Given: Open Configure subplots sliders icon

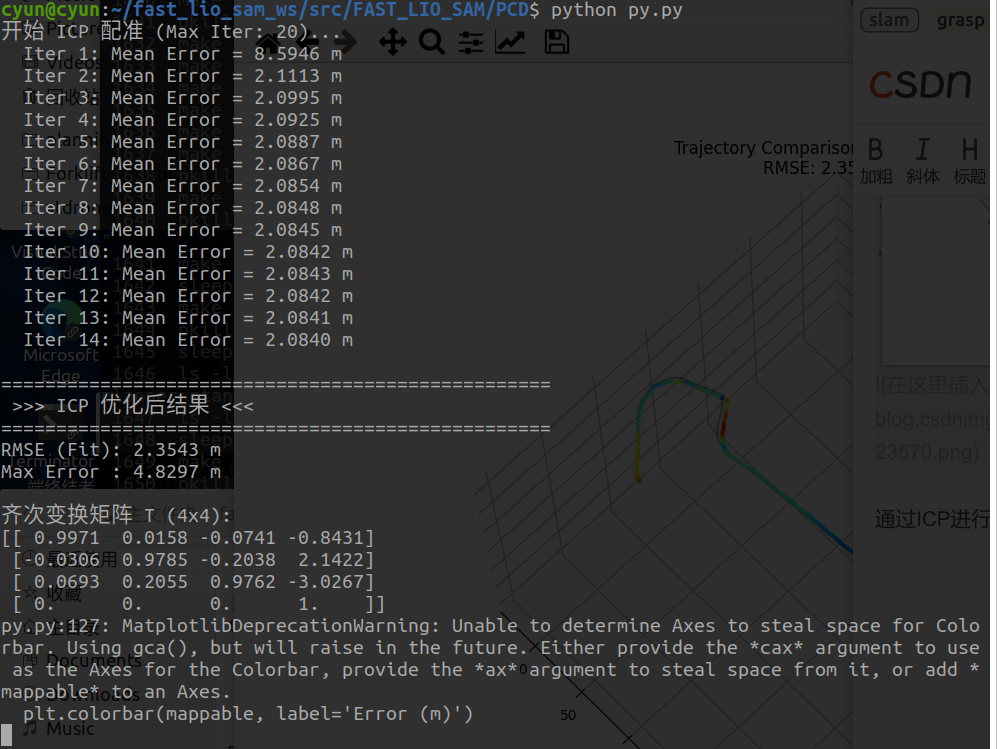Looking at the screenshot, I should coord(471,43).
